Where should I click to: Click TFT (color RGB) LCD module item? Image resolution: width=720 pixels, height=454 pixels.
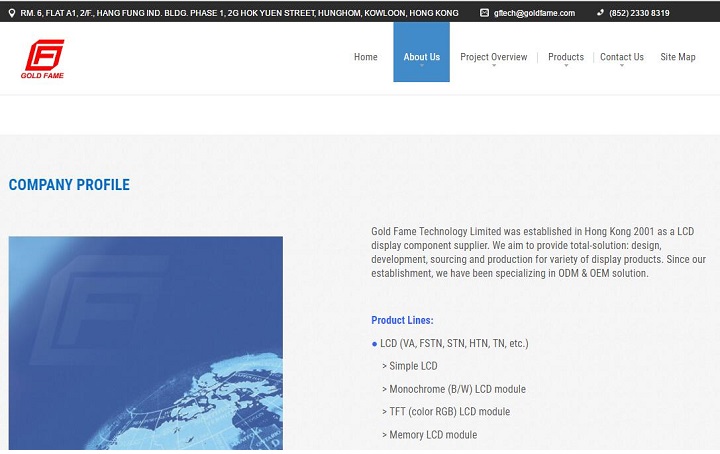coord(450,411)
